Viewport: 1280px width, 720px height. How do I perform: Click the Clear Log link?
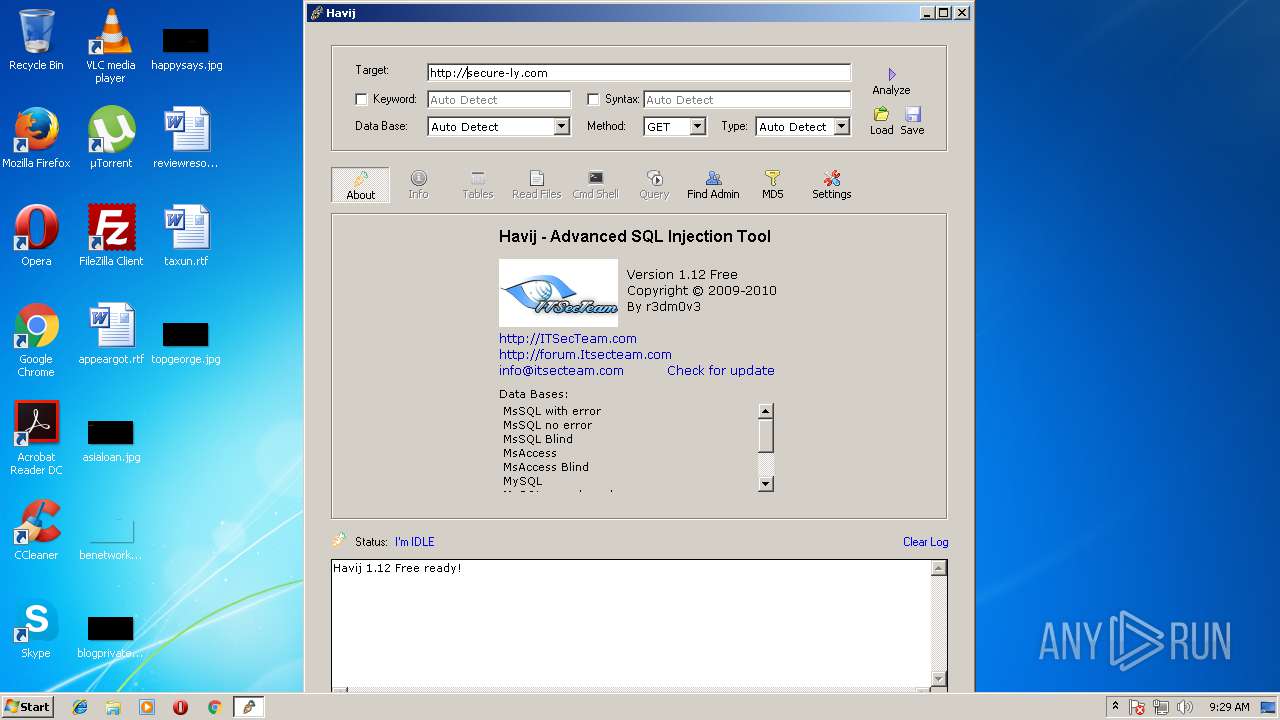pos(925,542)
